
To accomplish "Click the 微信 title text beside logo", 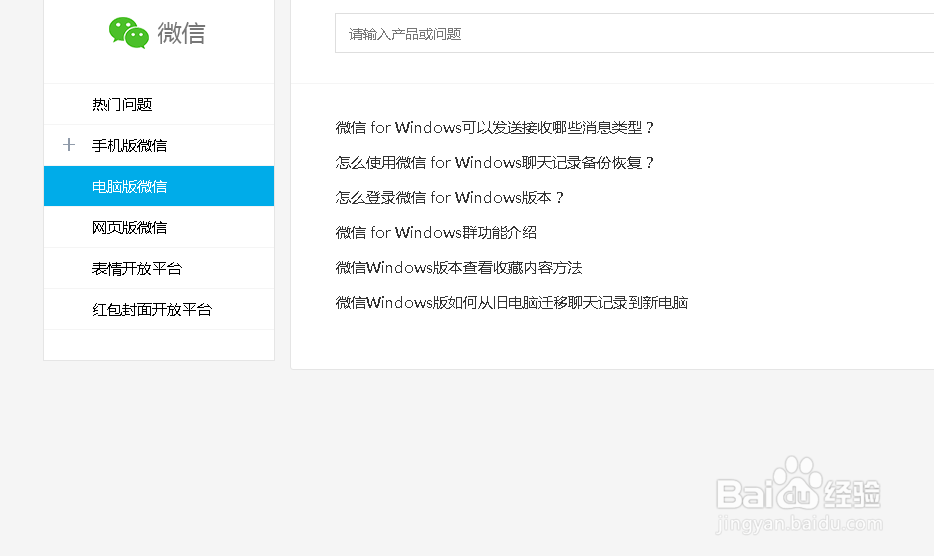I will tap(181, 33).
